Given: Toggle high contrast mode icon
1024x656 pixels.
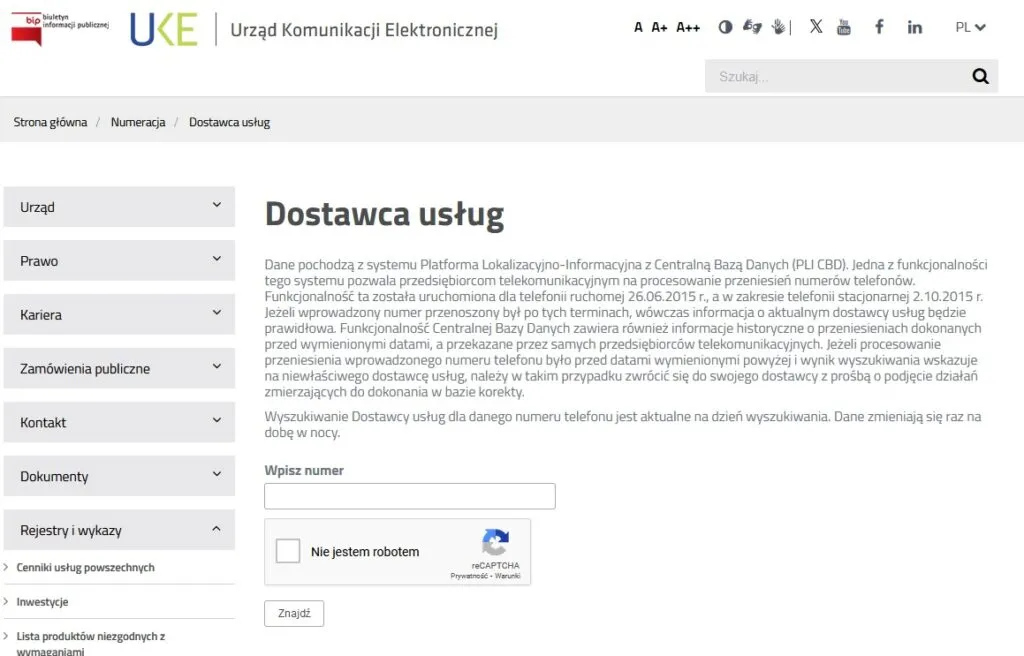Looking at the screenshot, I should (x=725, y=27).
